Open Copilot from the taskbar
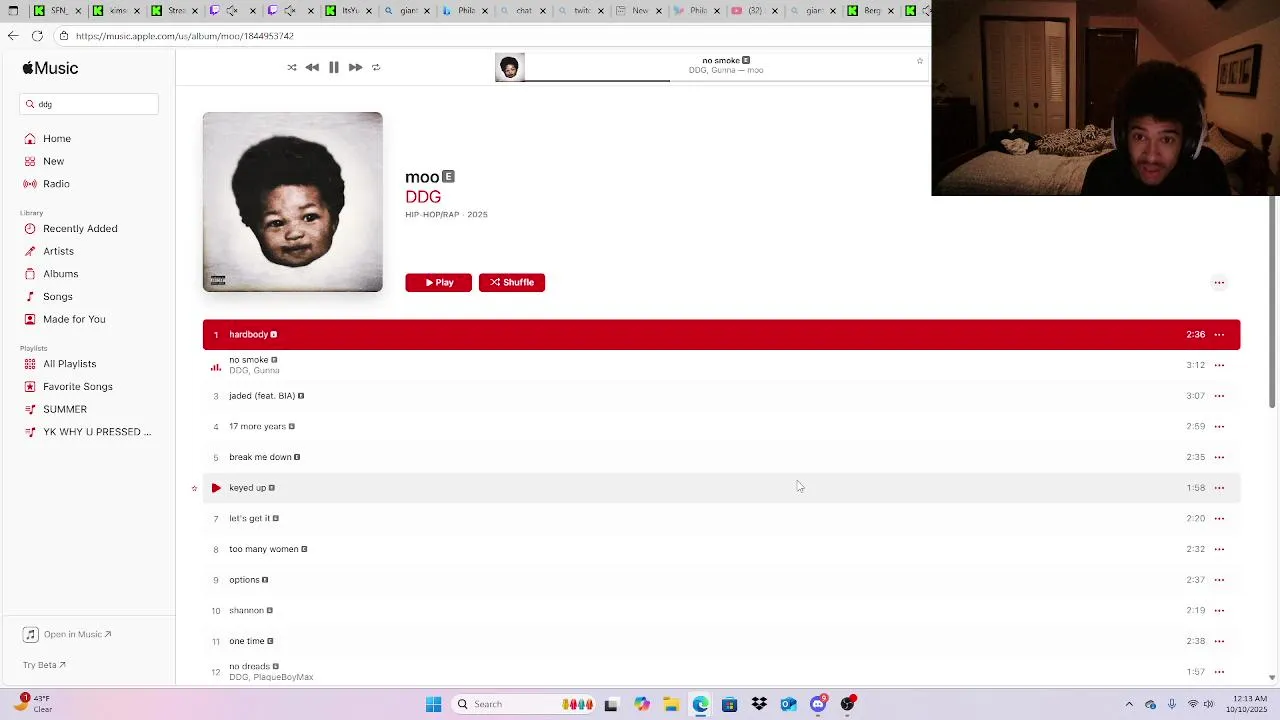 pos(642,704)
